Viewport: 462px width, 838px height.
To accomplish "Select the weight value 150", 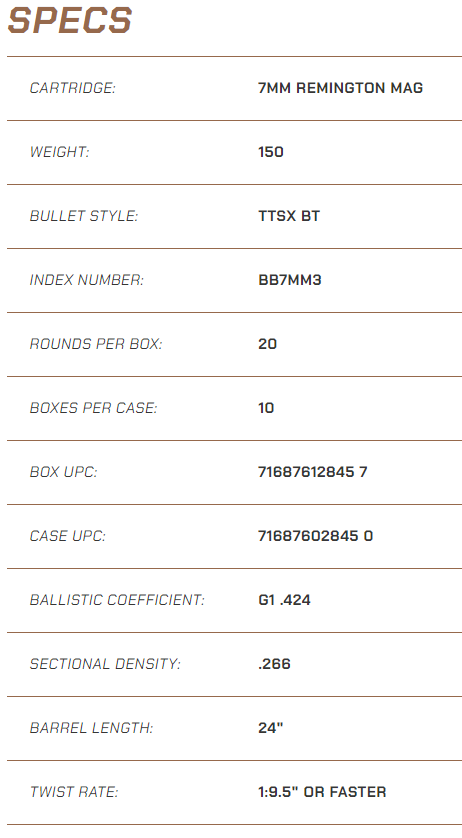I will click(271, 152).
